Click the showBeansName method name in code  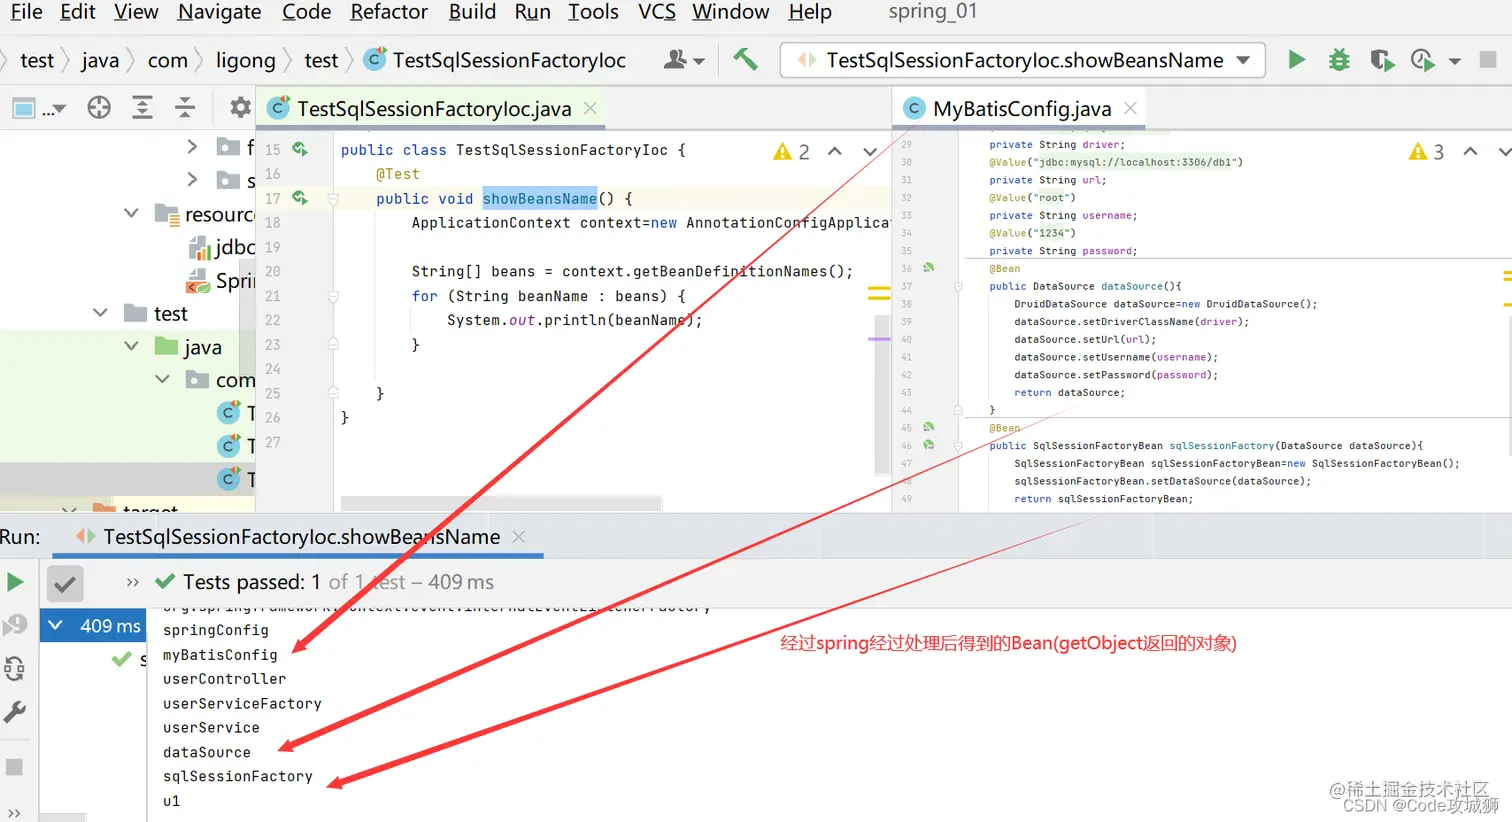tap(540, 199)
